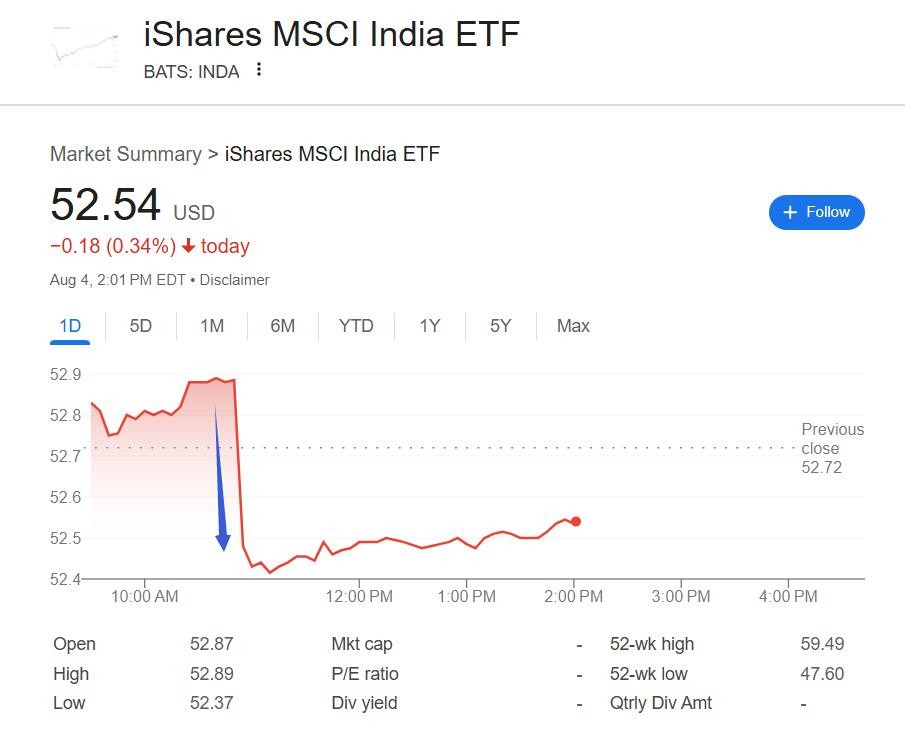Open the 6M chart range
The height and width of the screenshot is (734, 905).
coord(283,326)
